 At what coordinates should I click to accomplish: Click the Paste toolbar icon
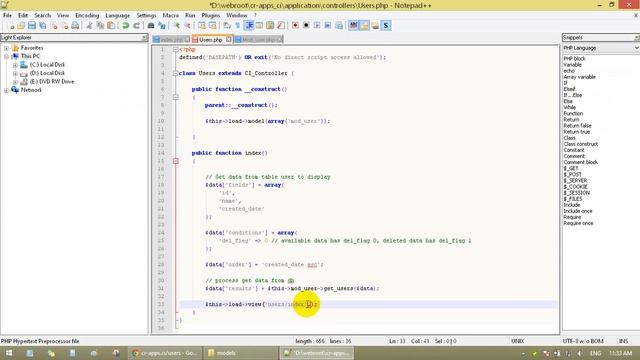point(111,26)
